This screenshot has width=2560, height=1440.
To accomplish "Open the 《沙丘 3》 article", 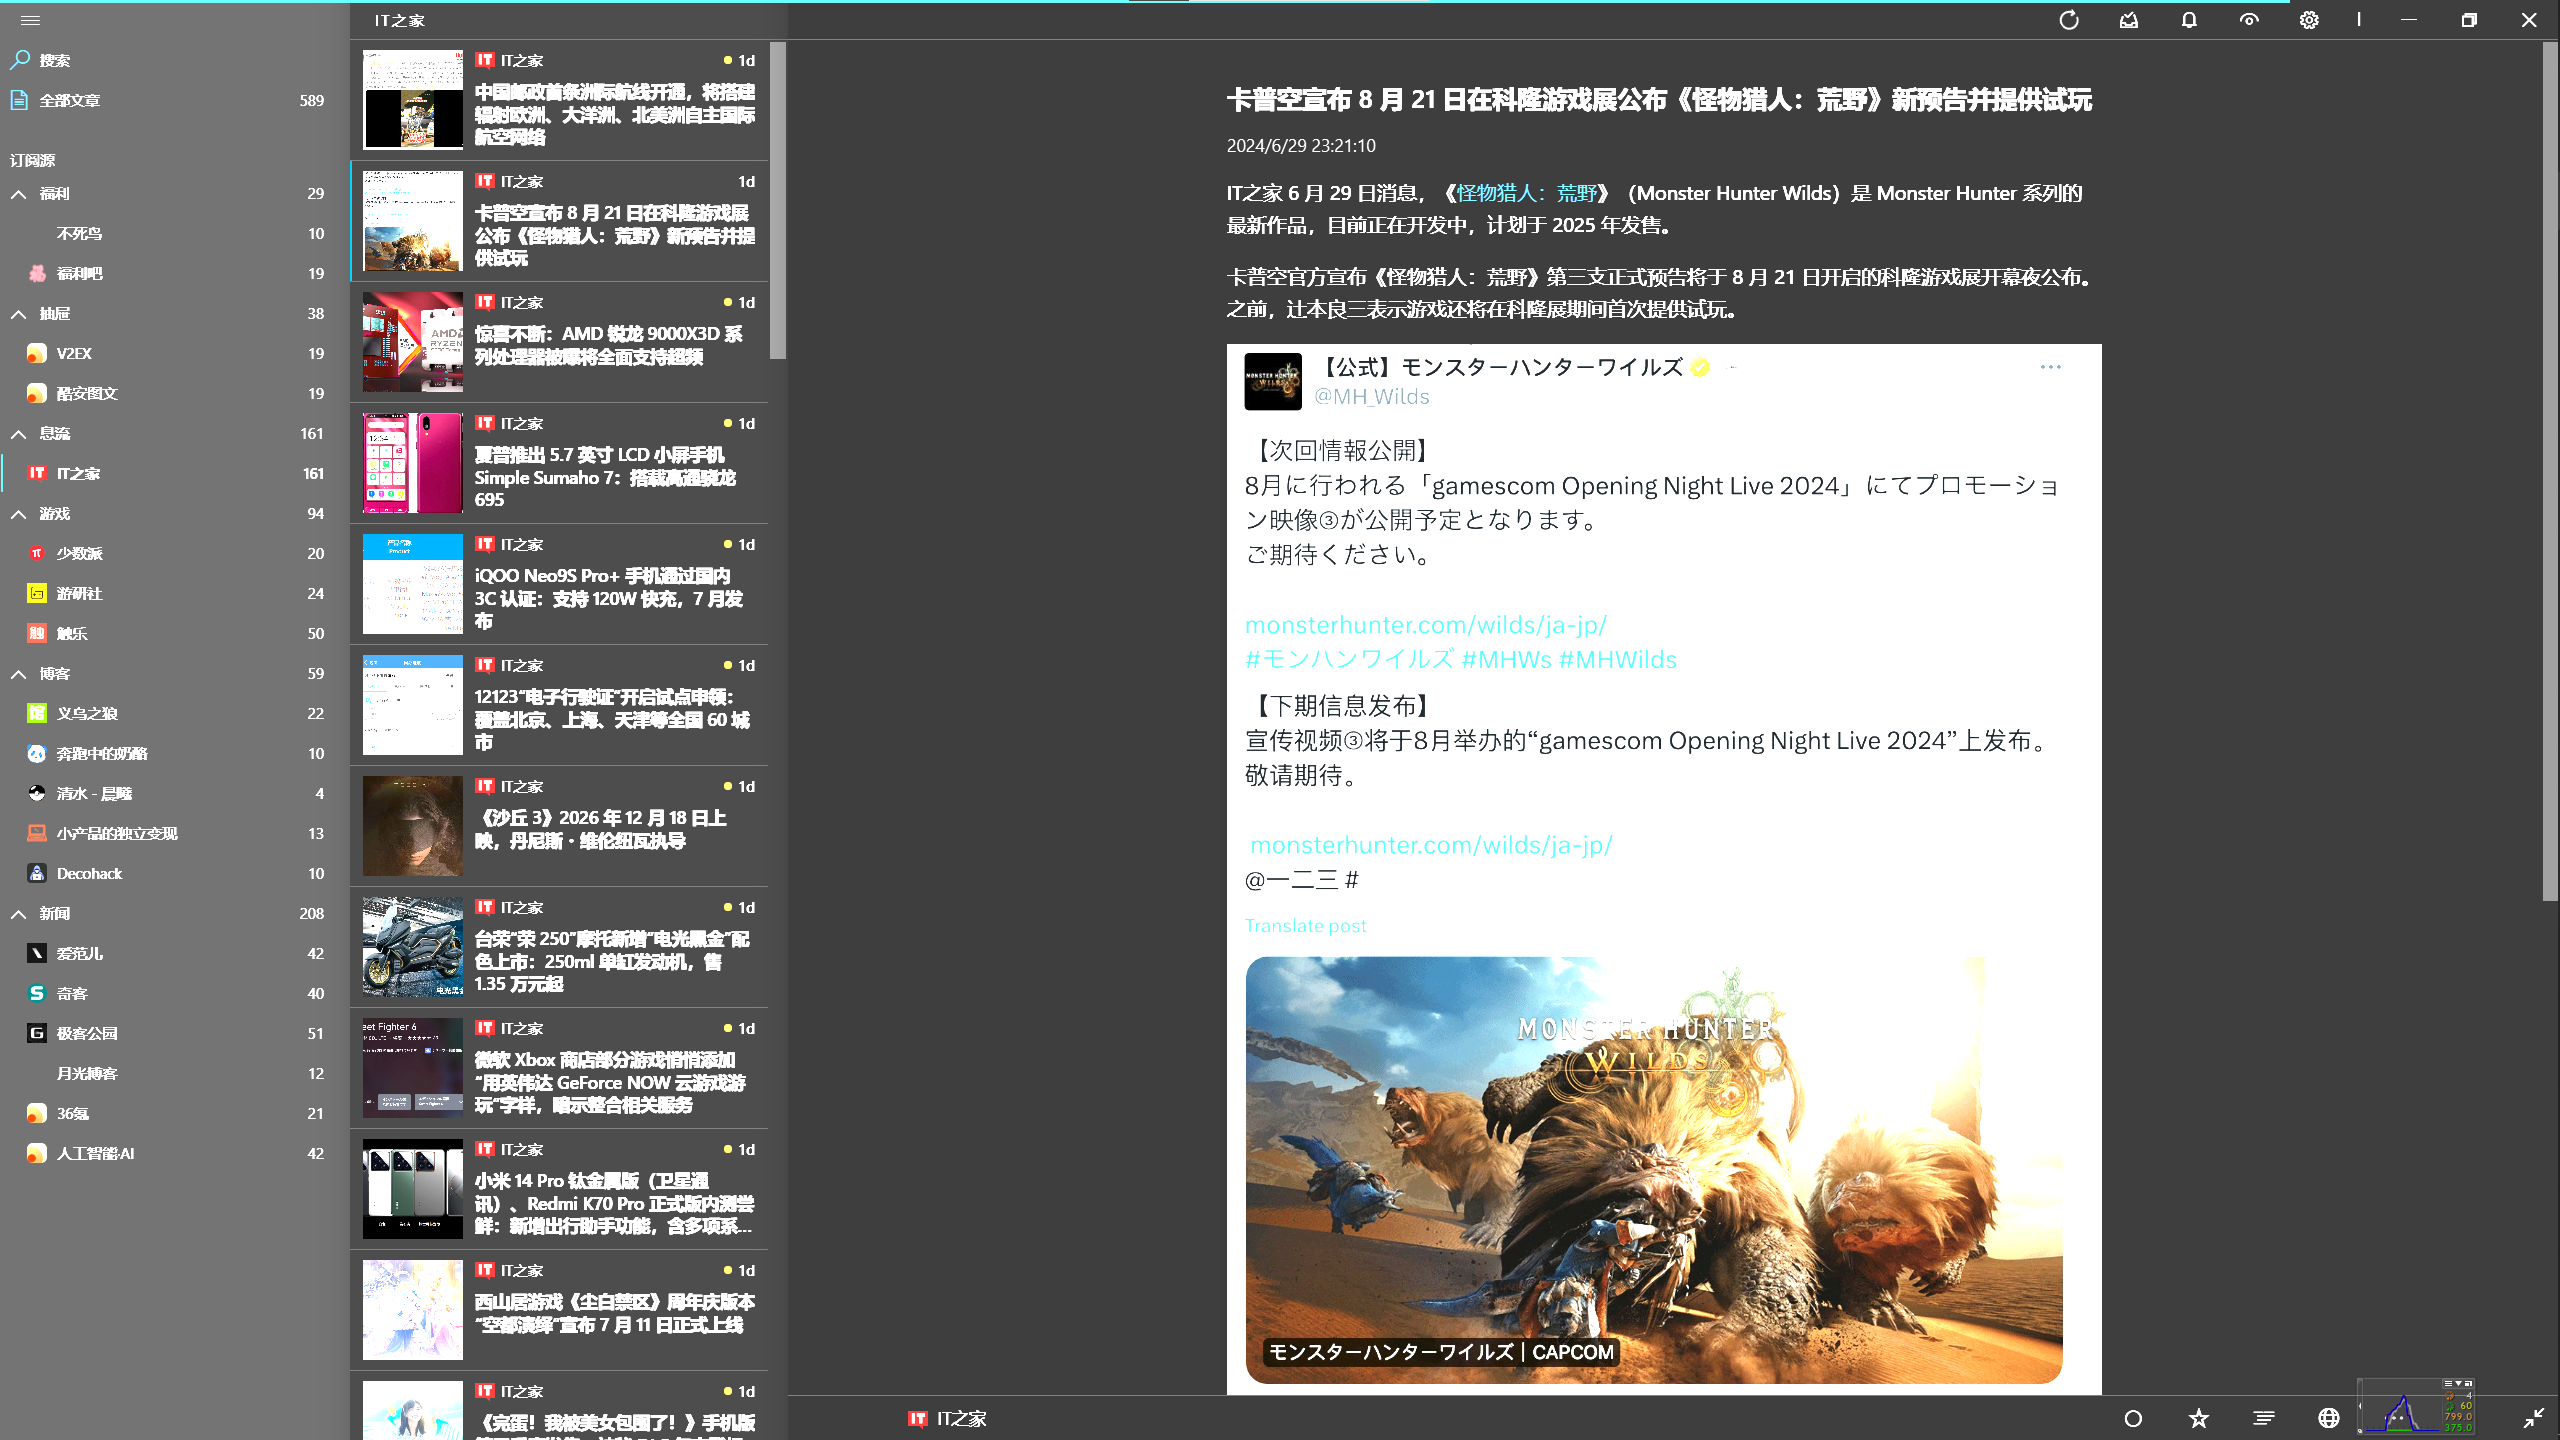I will (560, 826).
